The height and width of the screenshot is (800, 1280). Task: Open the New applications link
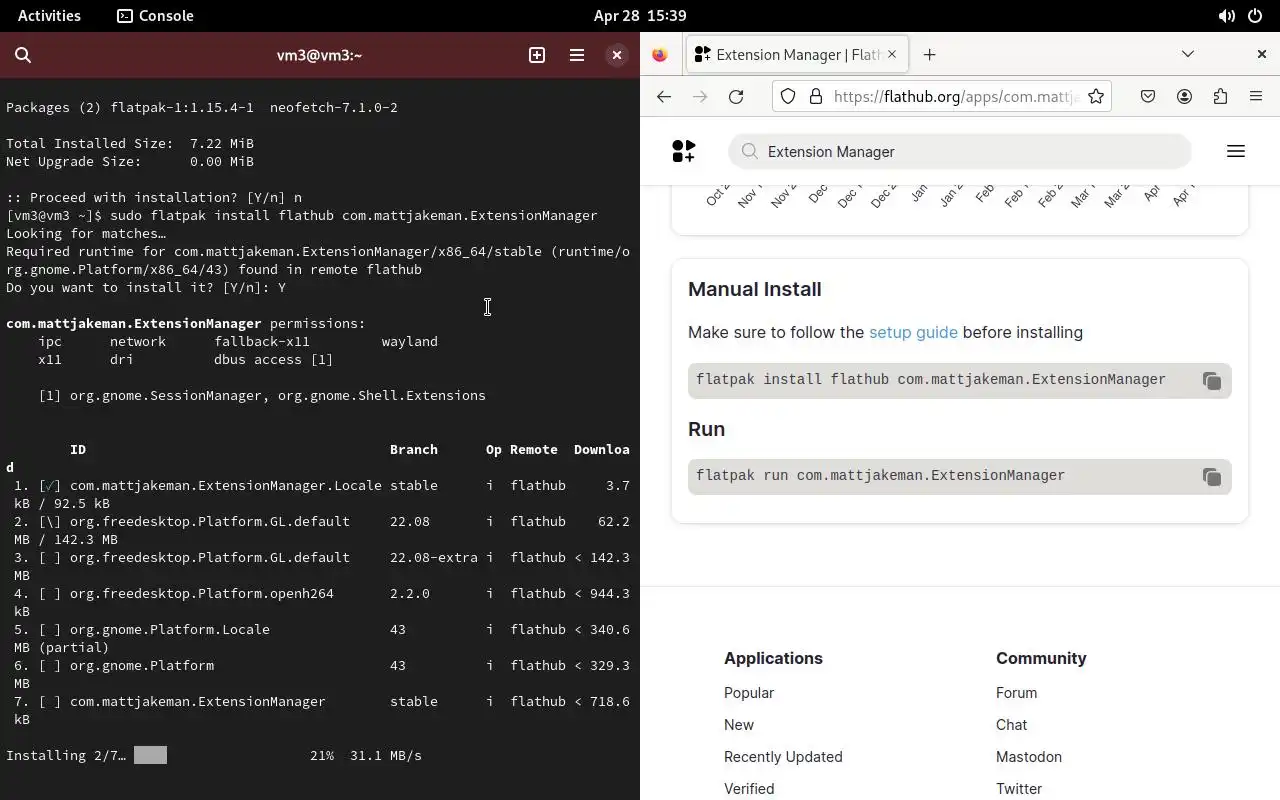pyautogui.click(x=739, y=724)
